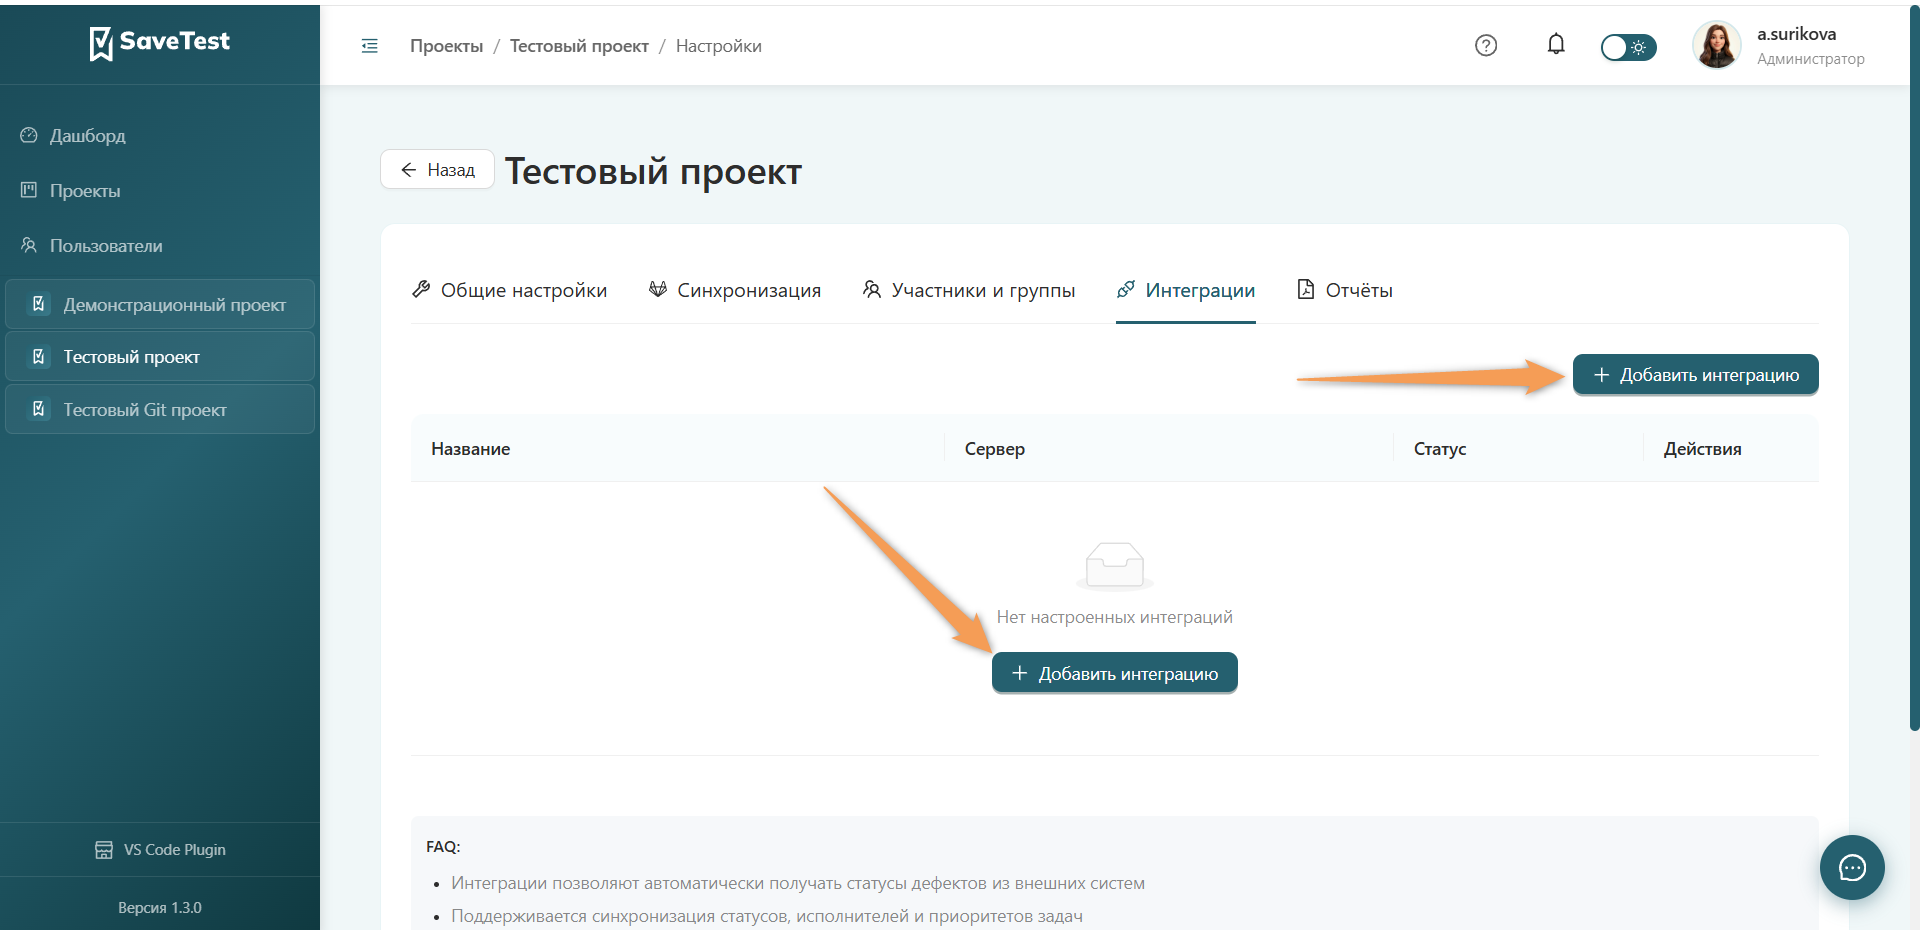The width and height of the screenshot is (1920, 930).
Task: Click Пользователи people icon
Action: pyautogui.click(x=29, y=245)
